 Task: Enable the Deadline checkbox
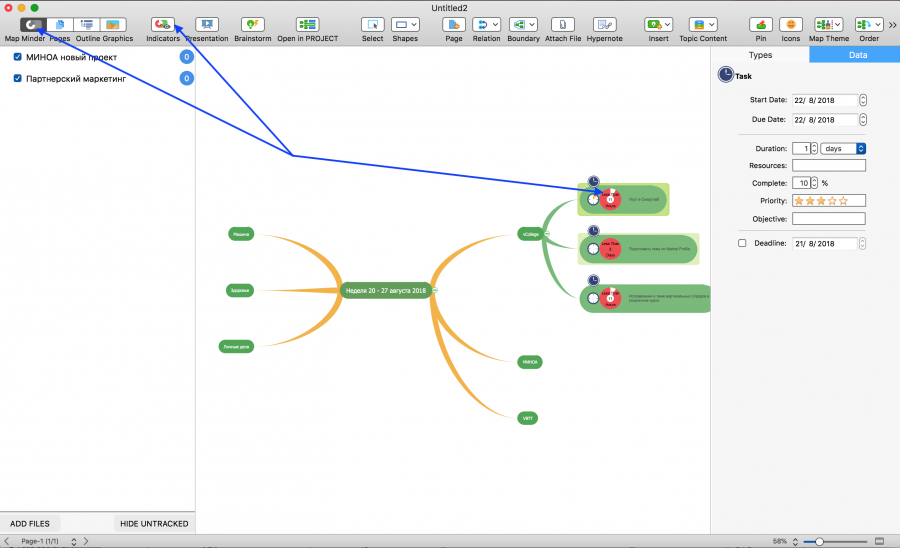[742, 243]
